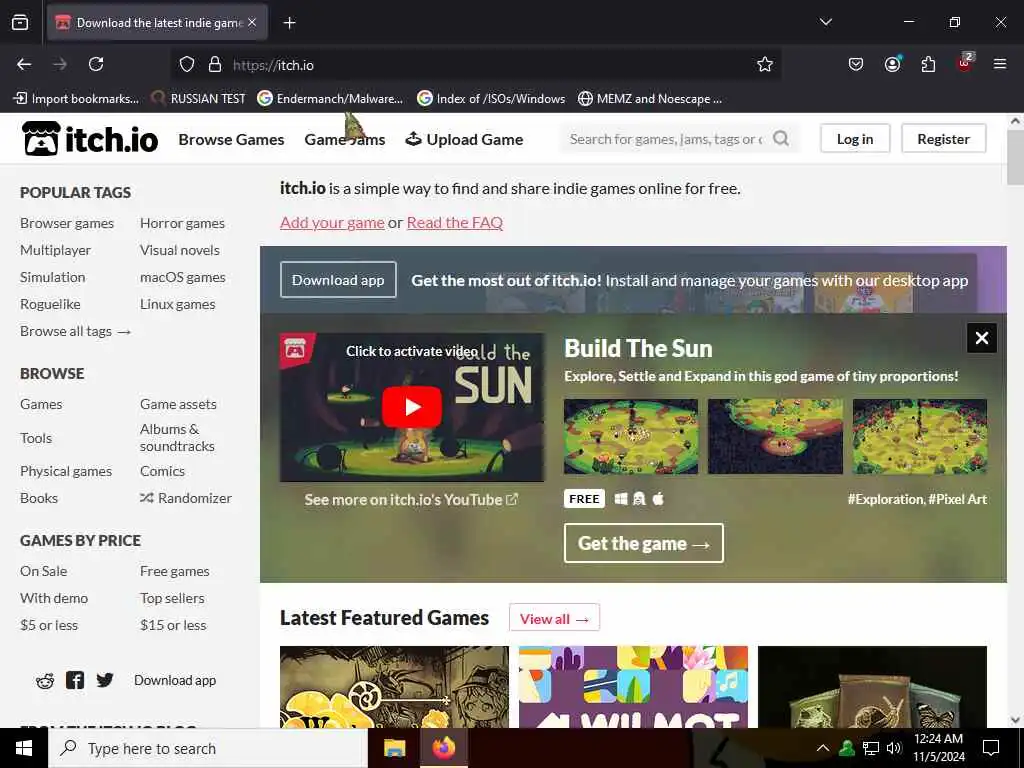Open the Firefox account icon
This screenshot has width=1024, height=768.
(x=892, y=64)
